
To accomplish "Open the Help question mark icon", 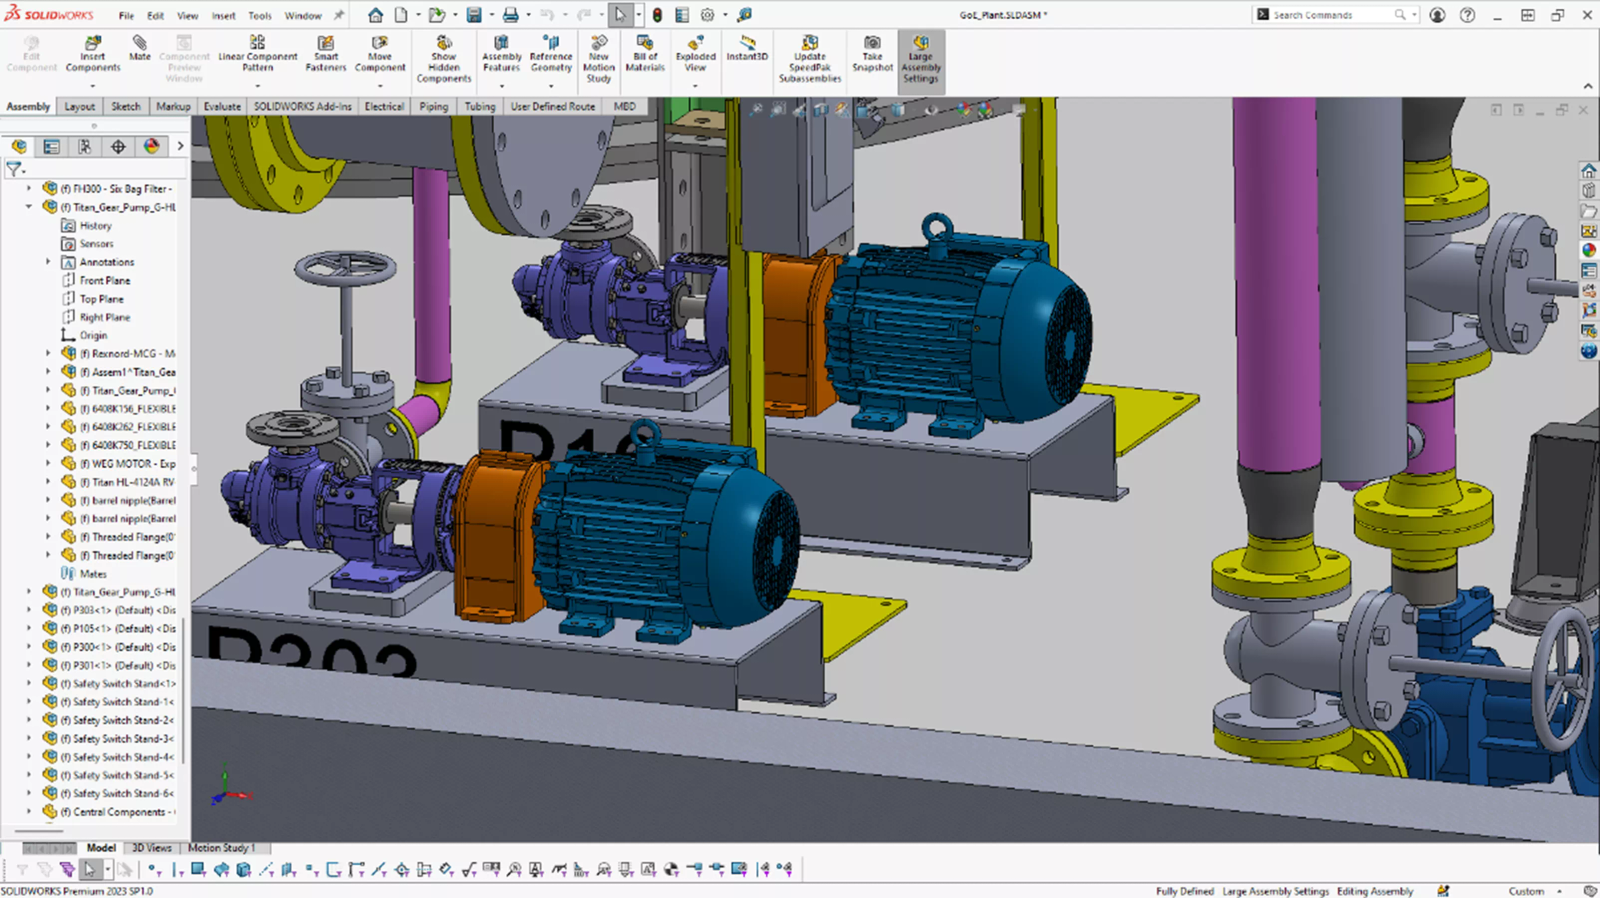I will tap(1467, 15).
